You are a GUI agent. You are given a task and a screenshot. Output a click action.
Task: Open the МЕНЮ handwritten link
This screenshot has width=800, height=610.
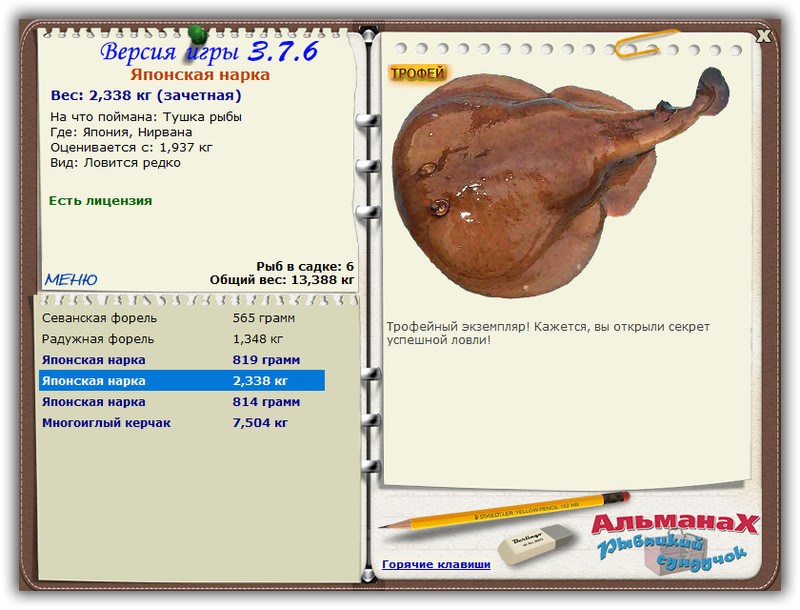[71, 279]
